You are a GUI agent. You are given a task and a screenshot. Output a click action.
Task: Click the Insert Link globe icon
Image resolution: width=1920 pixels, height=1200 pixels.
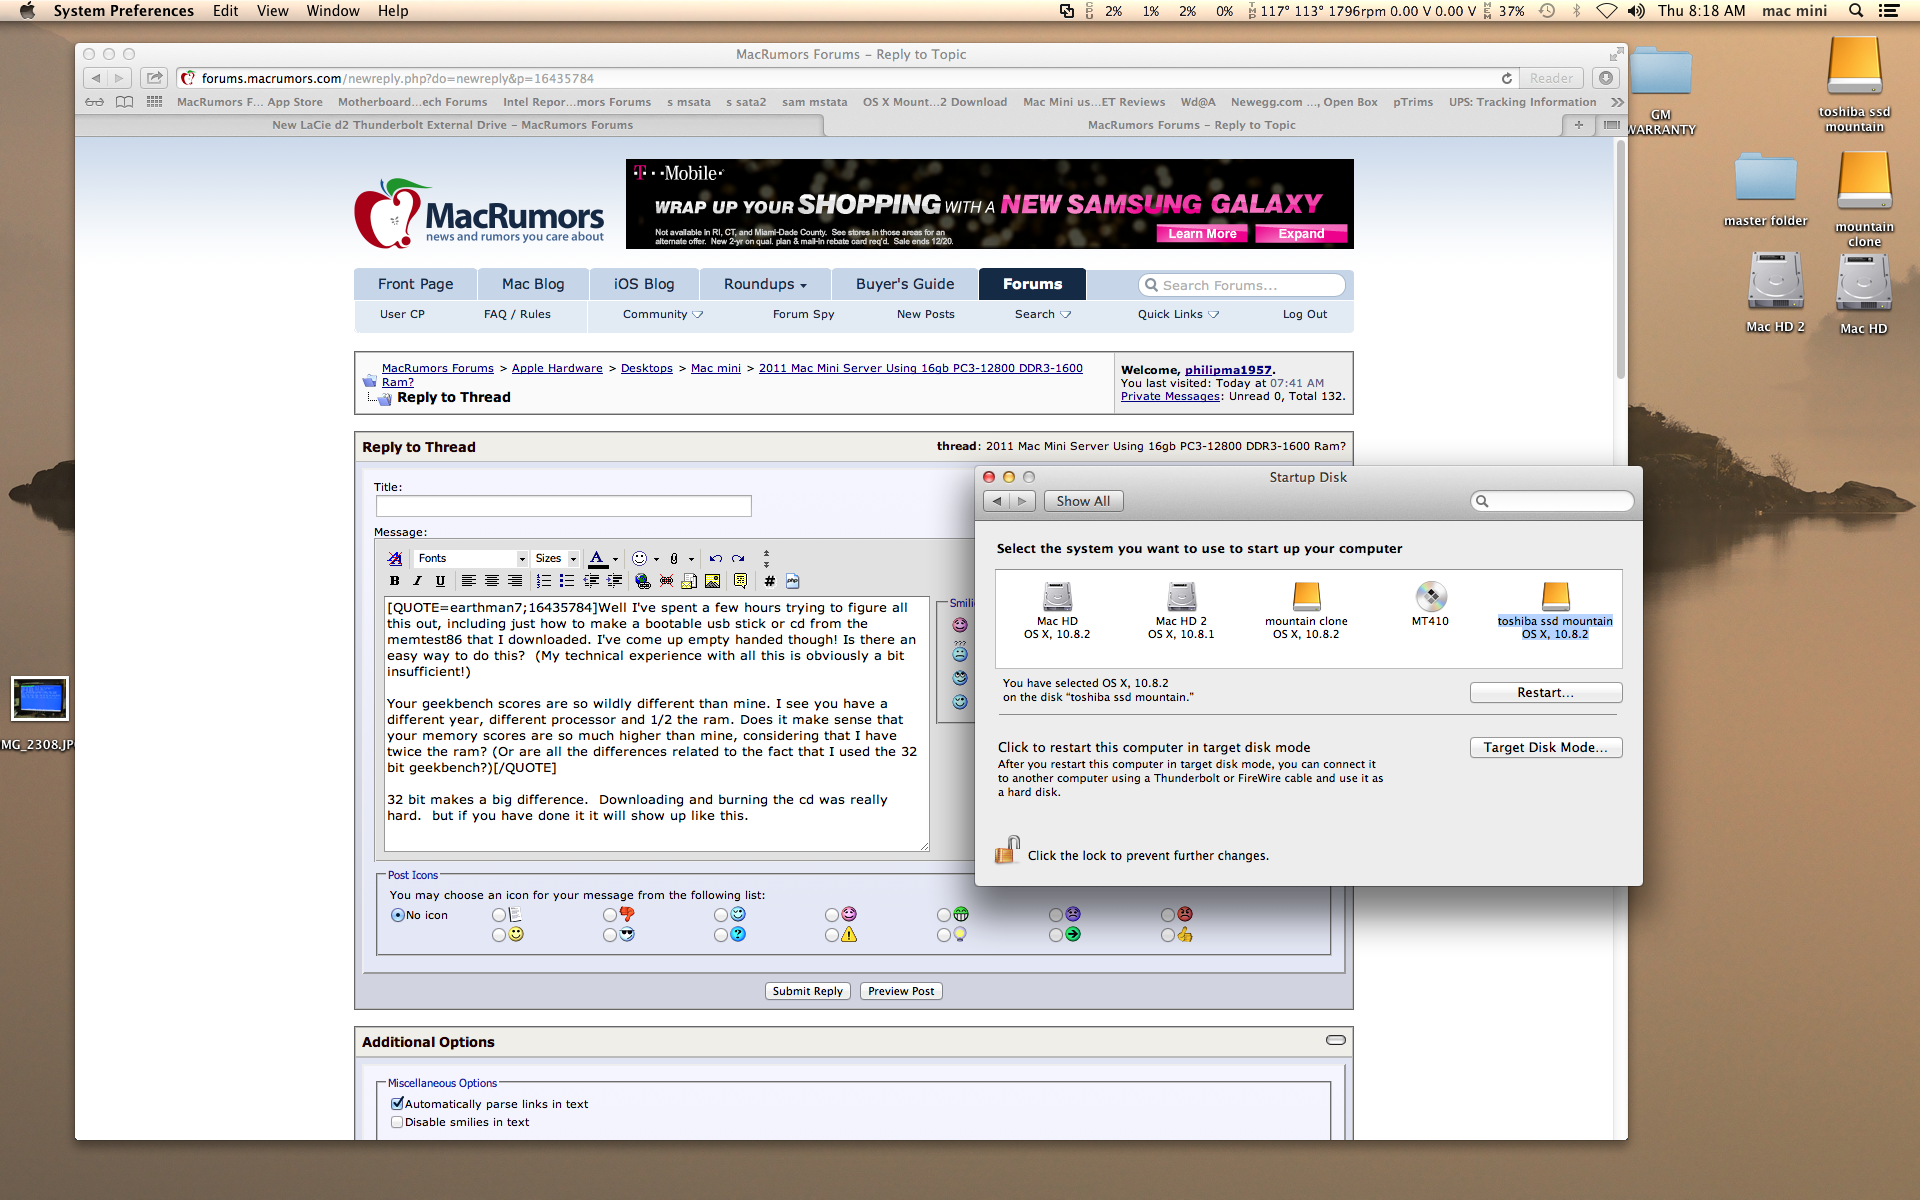[x=643, y=581]
